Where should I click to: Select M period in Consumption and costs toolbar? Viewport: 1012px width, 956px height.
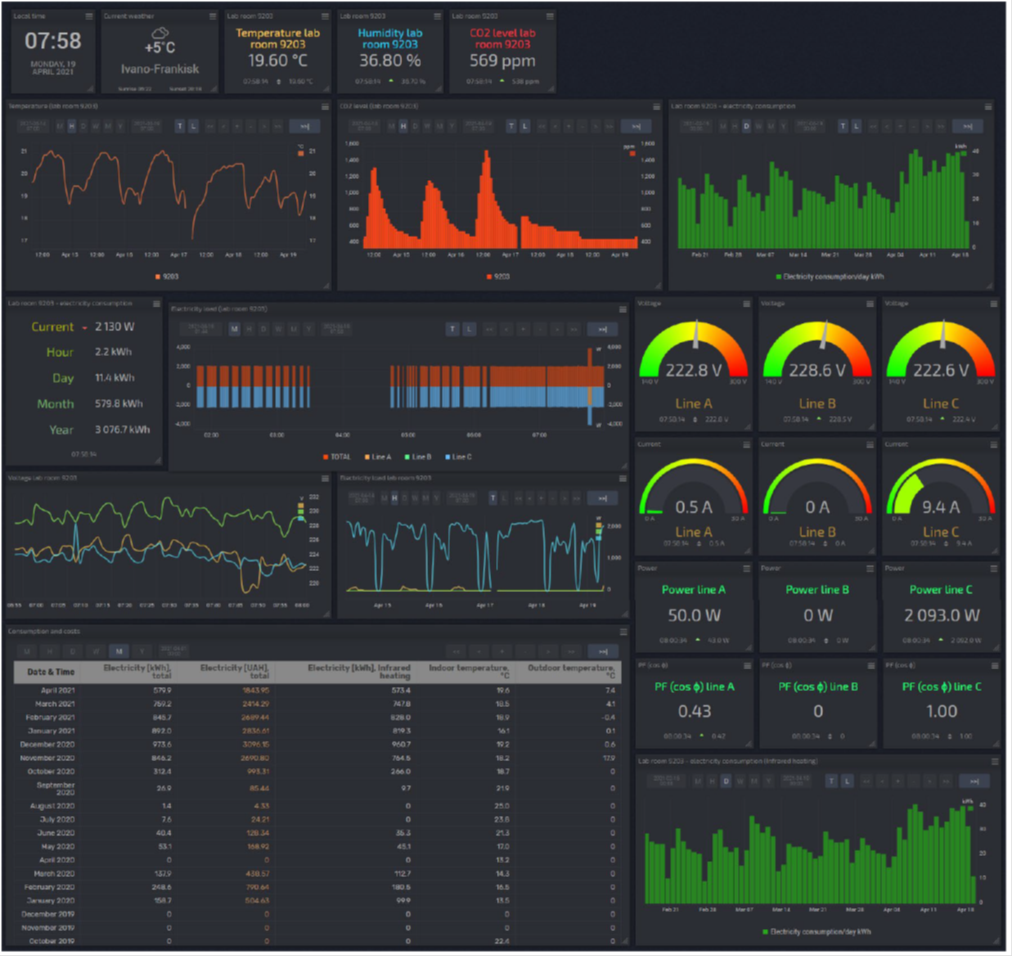(119, 651)
